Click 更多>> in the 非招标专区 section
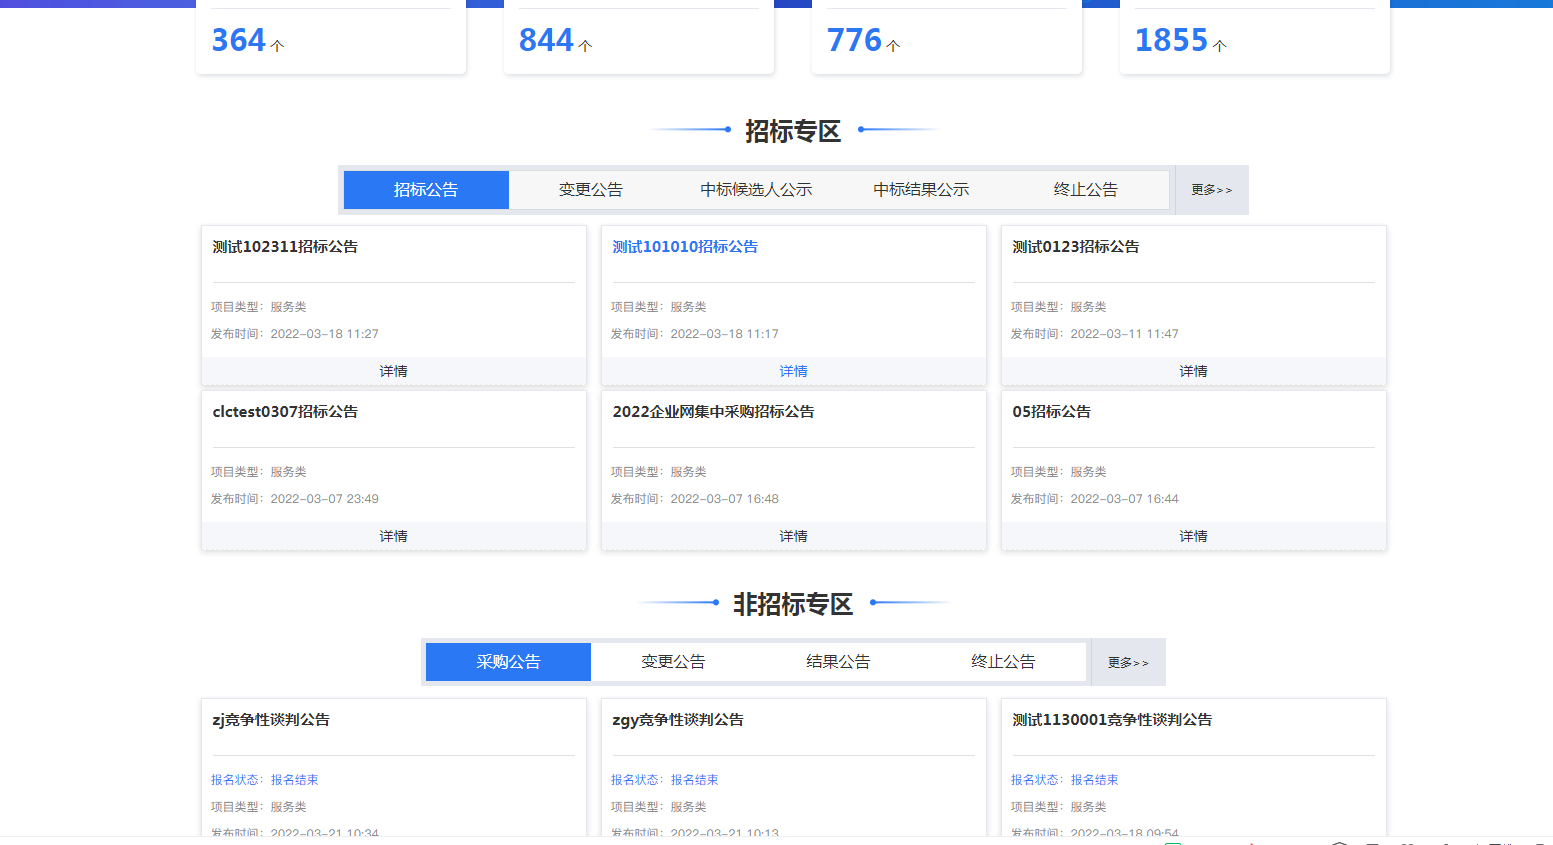This screenshot has width=1553, height=845. 1127,661
